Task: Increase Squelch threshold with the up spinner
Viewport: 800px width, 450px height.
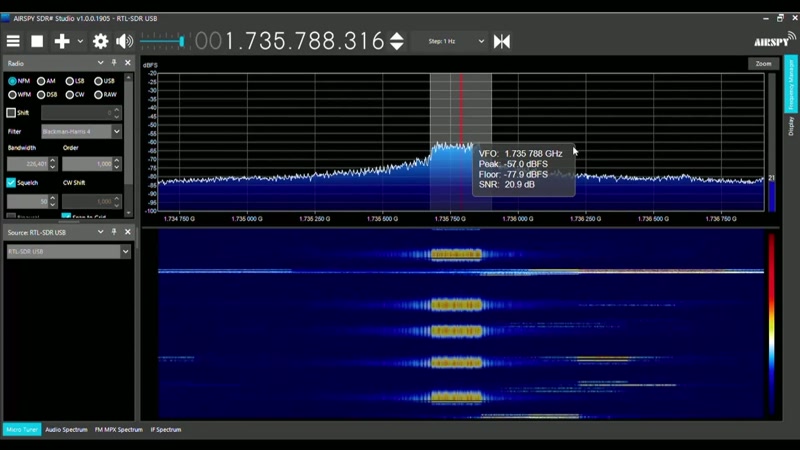Action: [53, 198]
